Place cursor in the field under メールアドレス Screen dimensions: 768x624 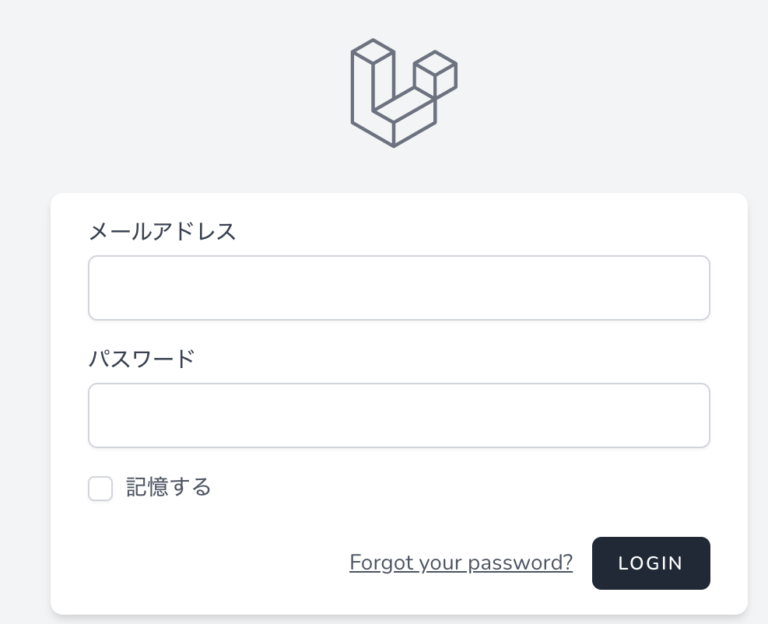tap(399, 288)
